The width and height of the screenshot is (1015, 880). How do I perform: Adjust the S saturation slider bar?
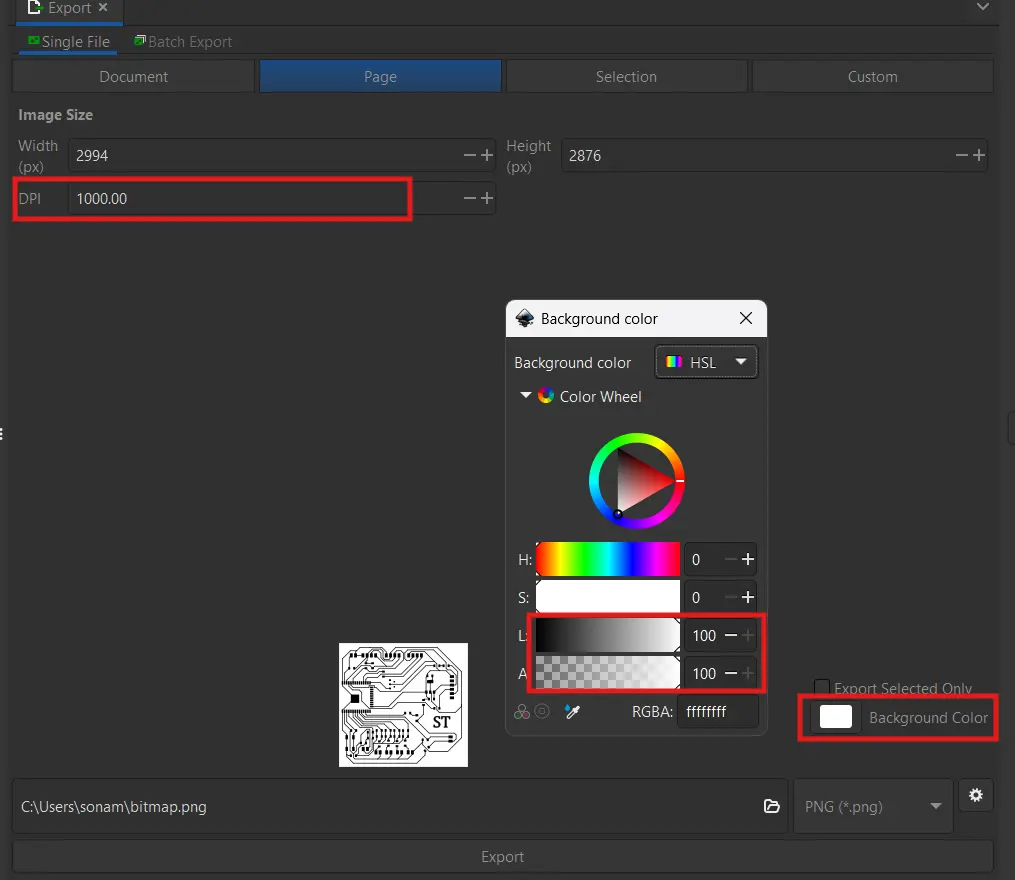click(x=607, y=597)
